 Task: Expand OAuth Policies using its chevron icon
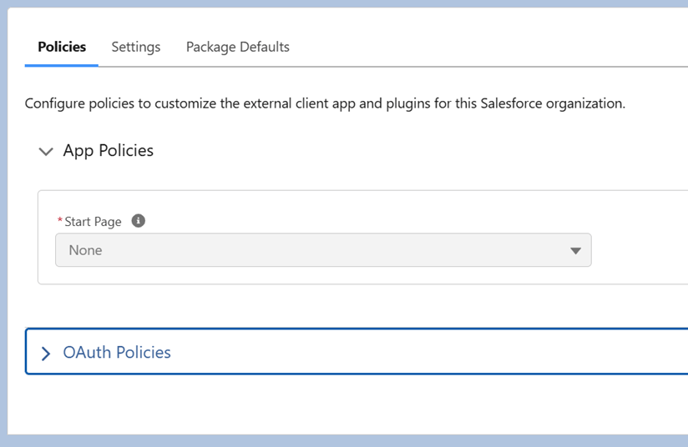pos(45,353)
